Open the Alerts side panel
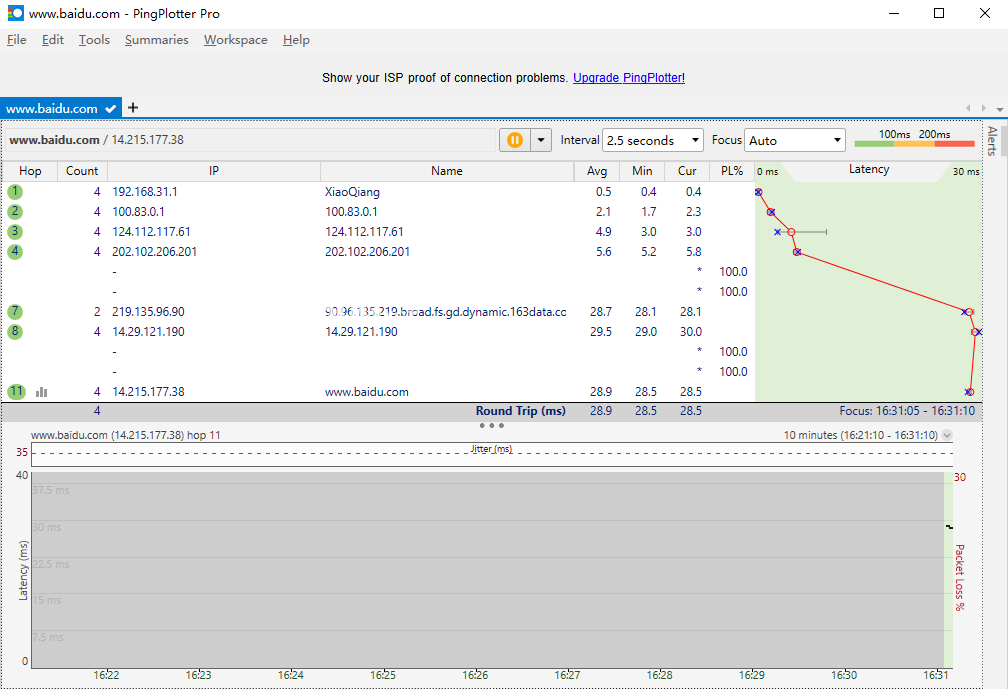The image size is (1008, 689). pos(993,141)
